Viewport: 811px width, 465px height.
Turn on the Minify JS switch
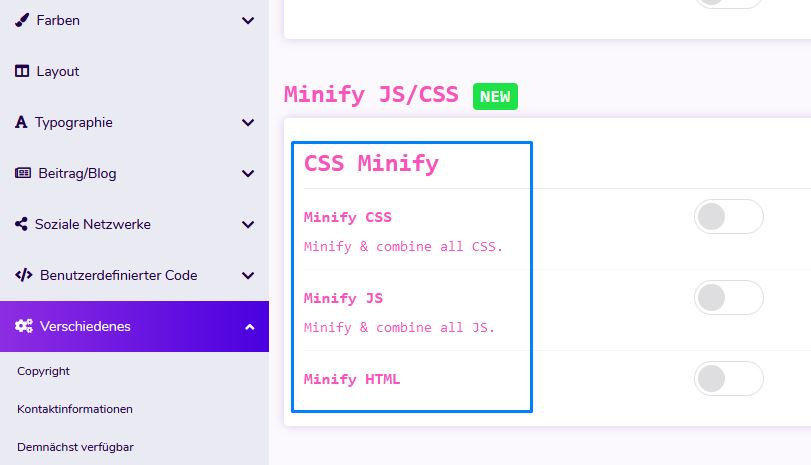(728, 298)
